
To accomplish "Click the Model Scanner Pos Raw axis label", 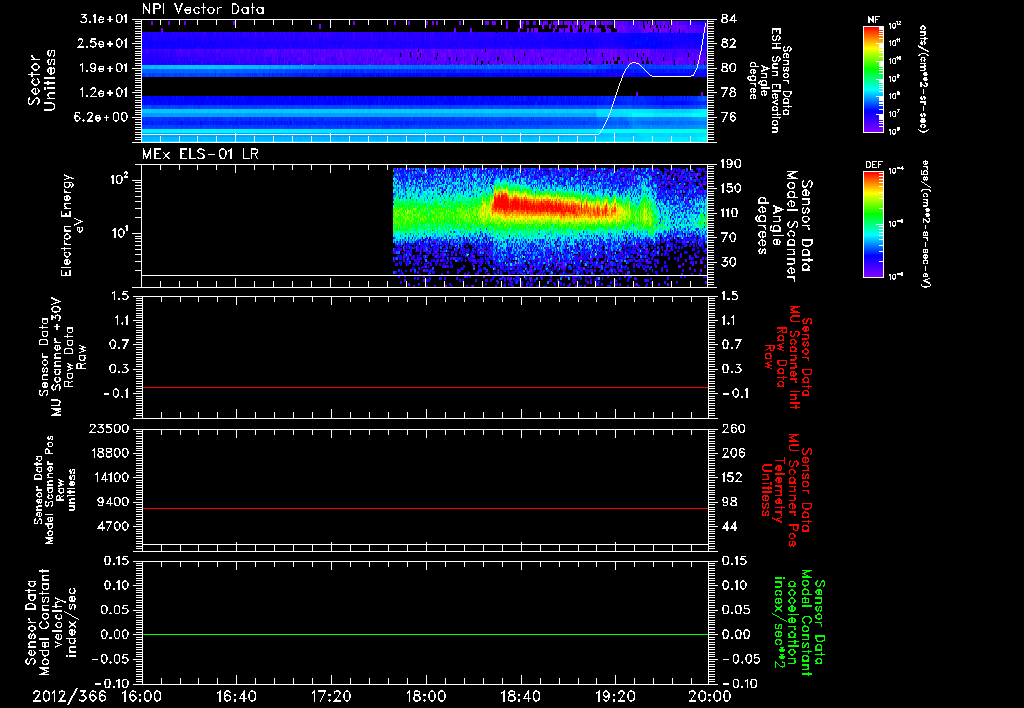I will click(55, 489).
